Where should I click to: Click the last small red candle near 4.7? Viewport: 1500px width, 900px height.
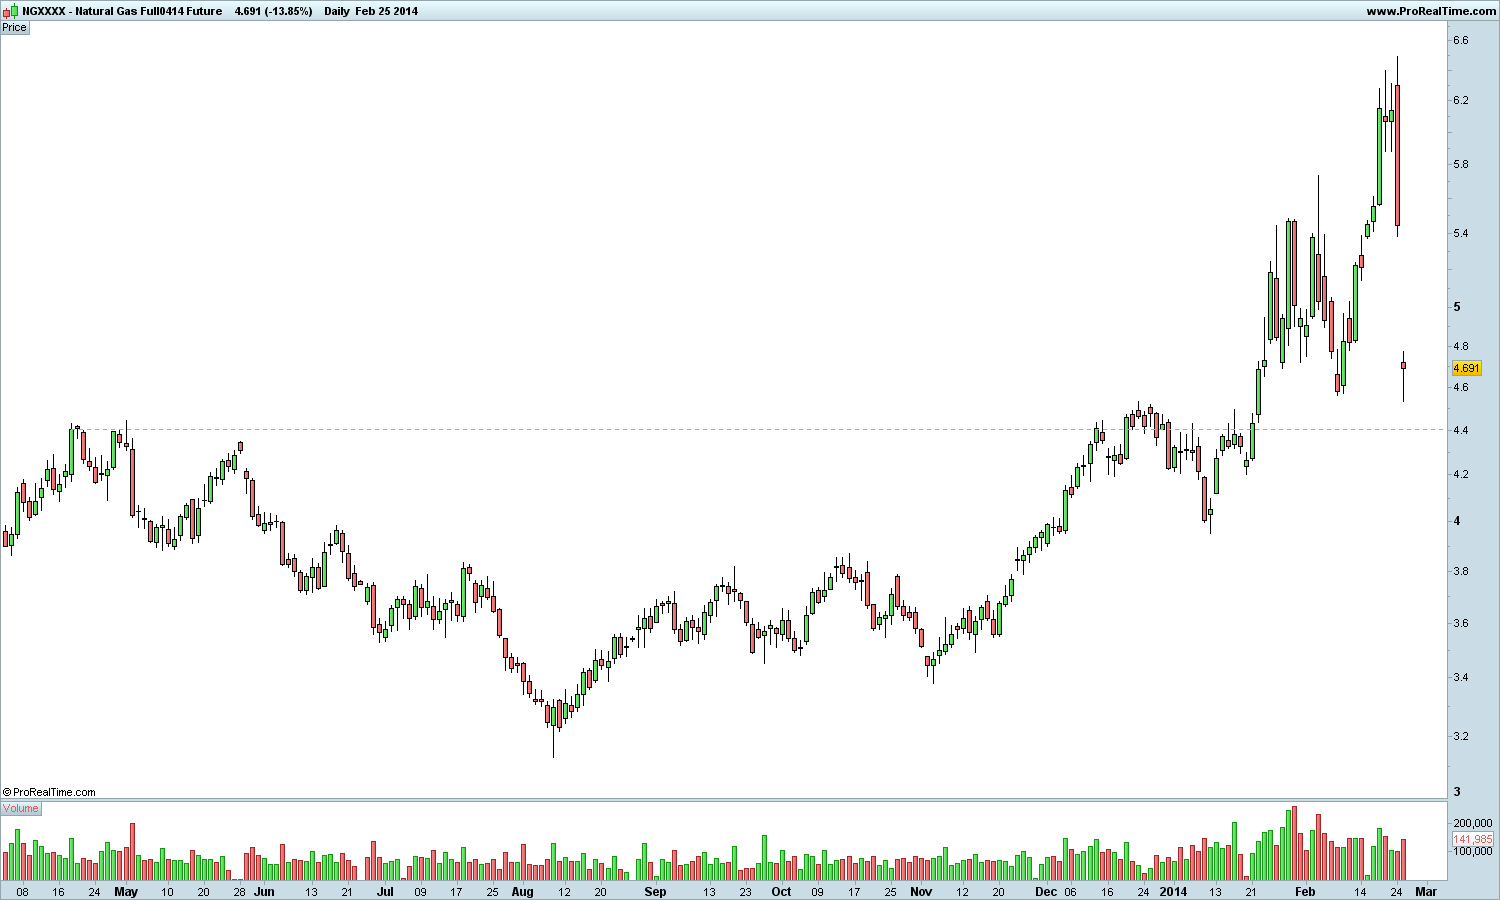[1404, 366]
